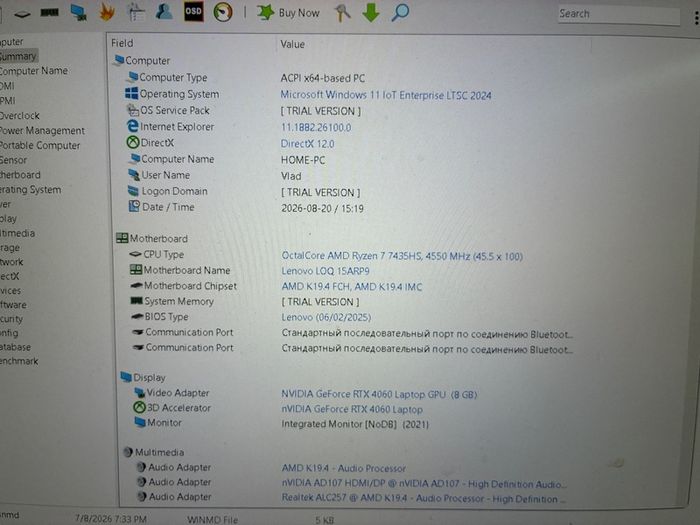Select the 2026-08-20 / 15:19 value
The width and height of the screenshot is (700, 525).
(322, 208)
